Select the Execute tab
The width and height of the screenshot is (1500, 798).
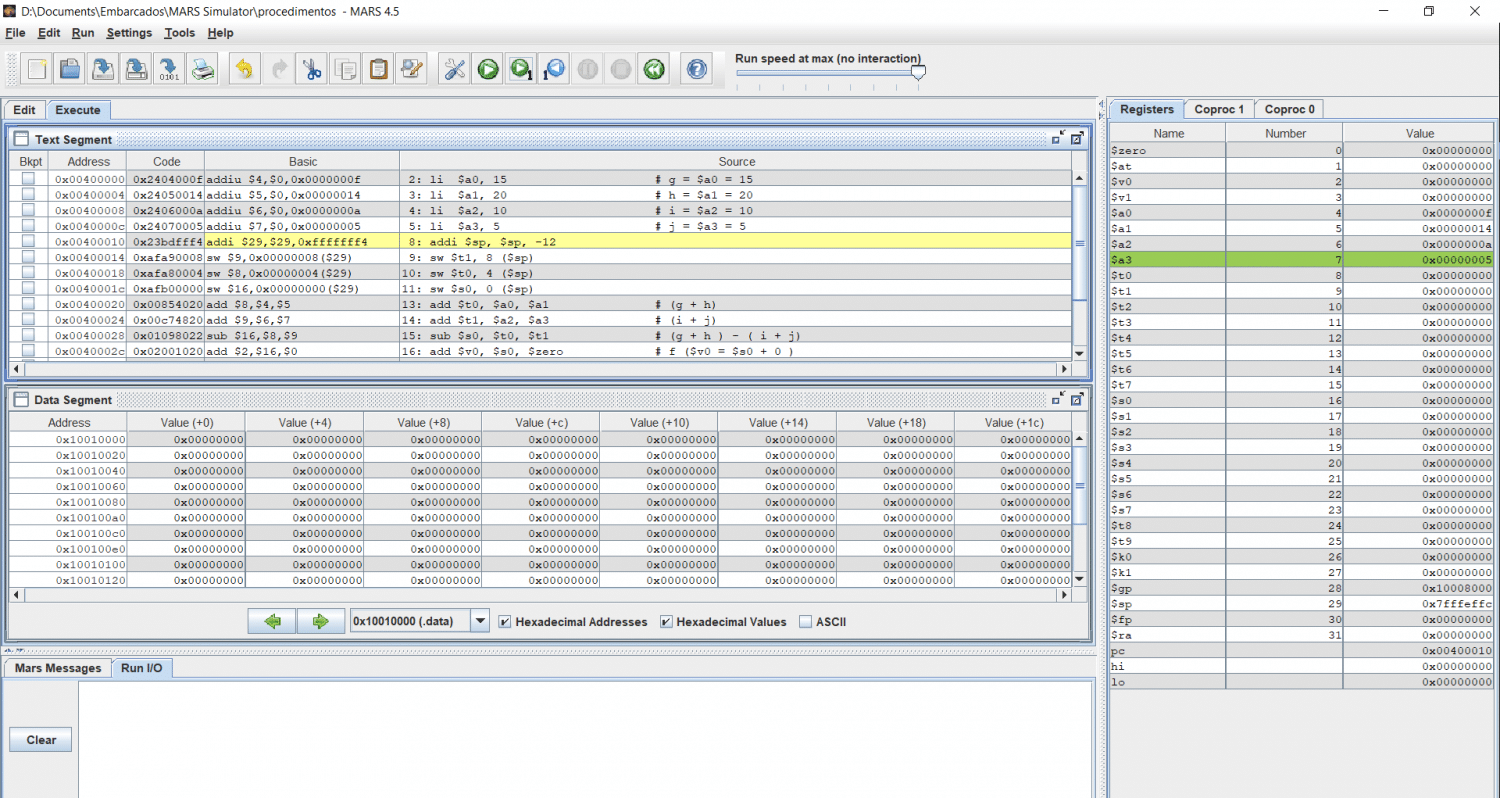point(78,110)
